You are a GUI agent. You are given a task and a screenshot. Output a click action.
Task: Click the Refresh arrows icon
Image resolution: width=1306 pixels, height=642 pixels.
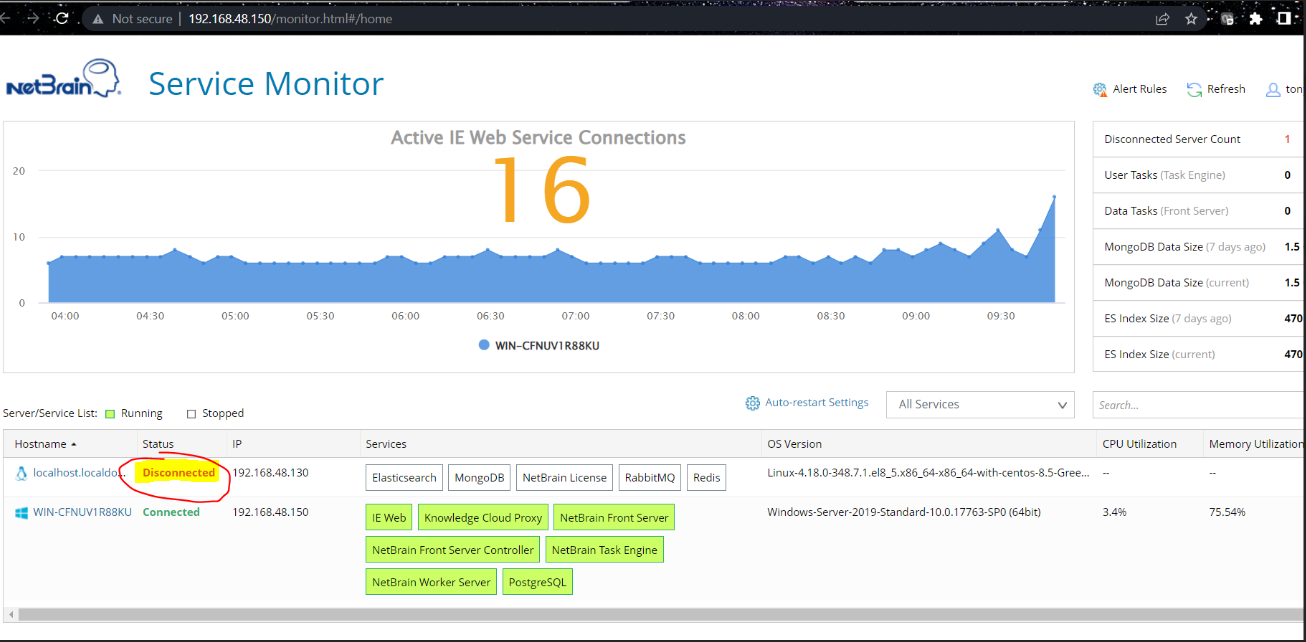(1194, 89)
